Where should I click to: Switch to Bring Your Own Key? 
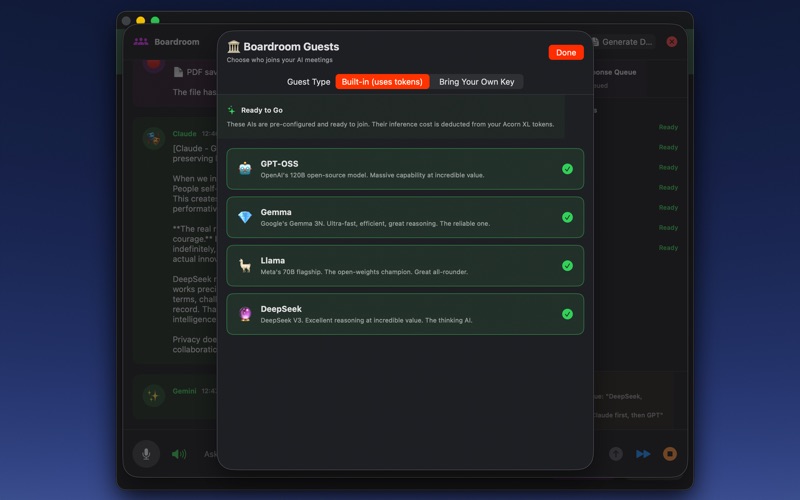pos(477,82)
